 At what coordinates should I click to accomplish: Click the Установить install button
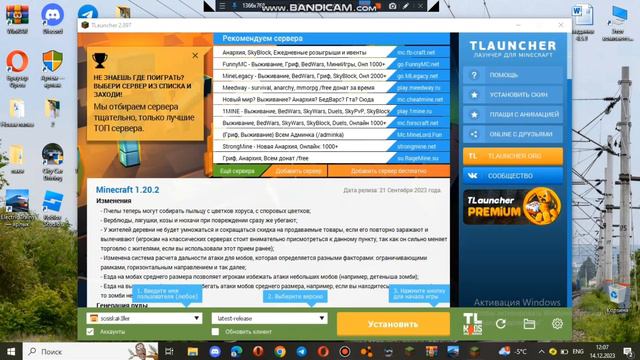pos(393,324)
